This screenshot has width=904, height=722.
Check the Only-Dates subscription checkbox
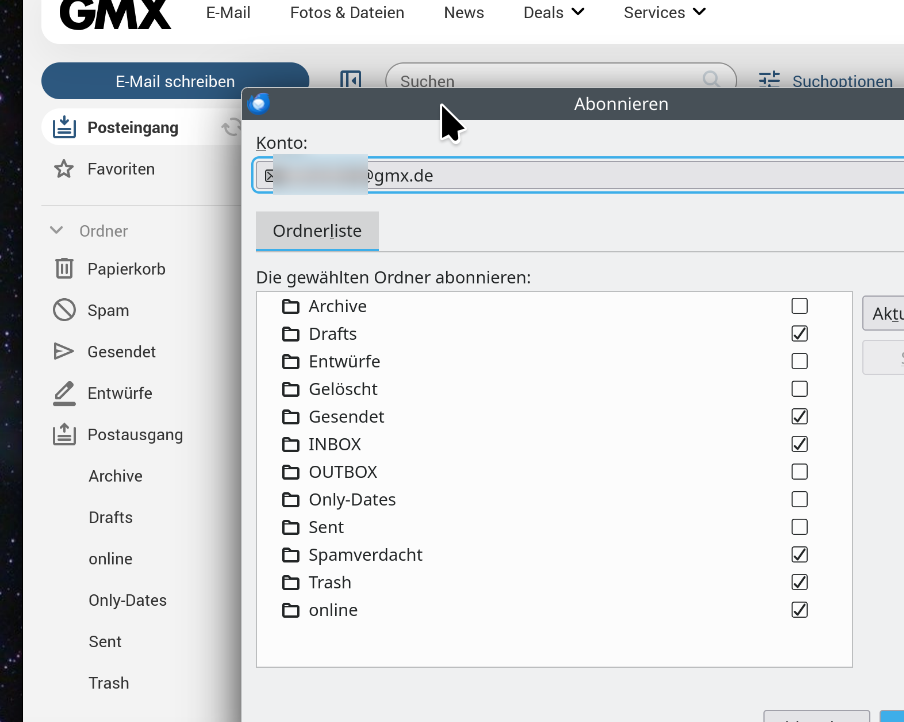point(800,499)
